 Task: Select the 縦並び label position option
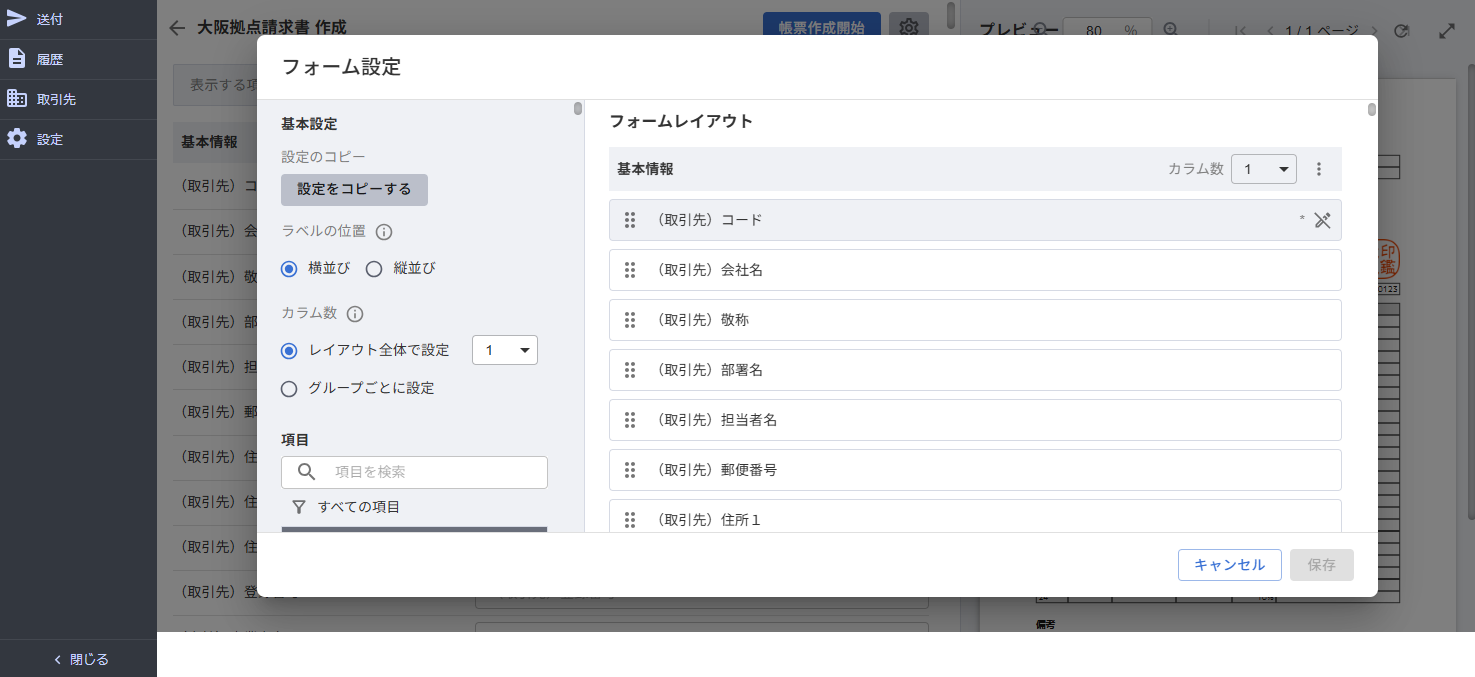374,269
